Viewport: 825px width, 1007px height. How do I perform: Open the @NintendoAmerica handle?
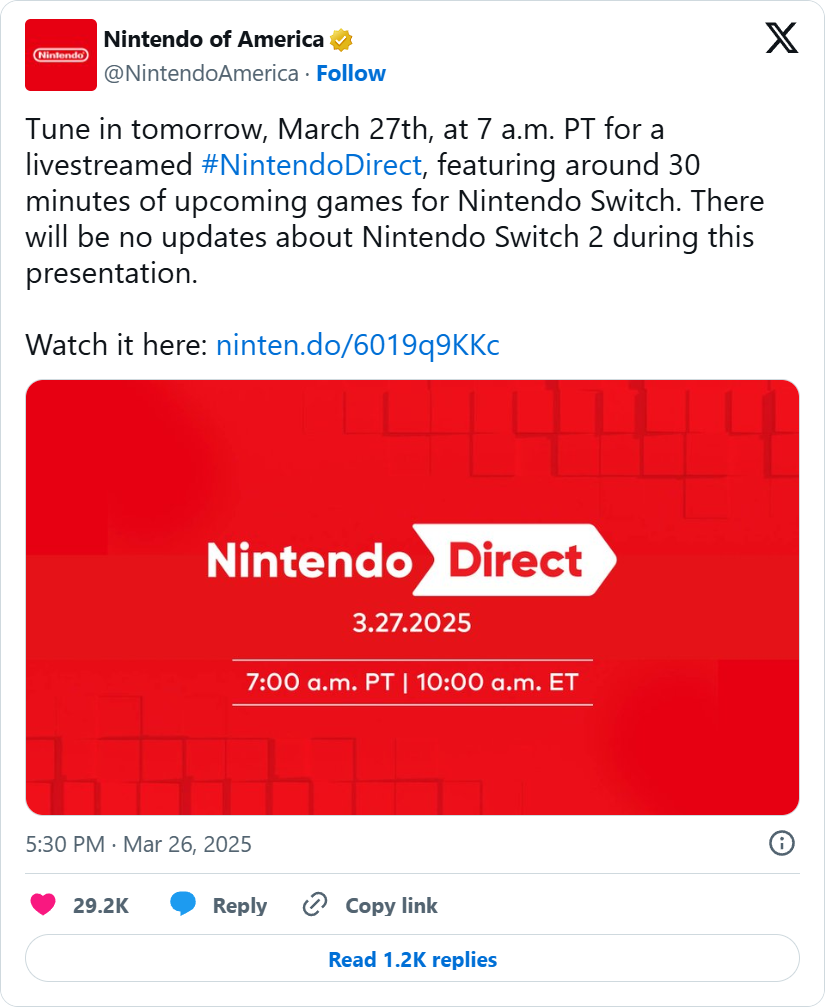coord(201,73)
